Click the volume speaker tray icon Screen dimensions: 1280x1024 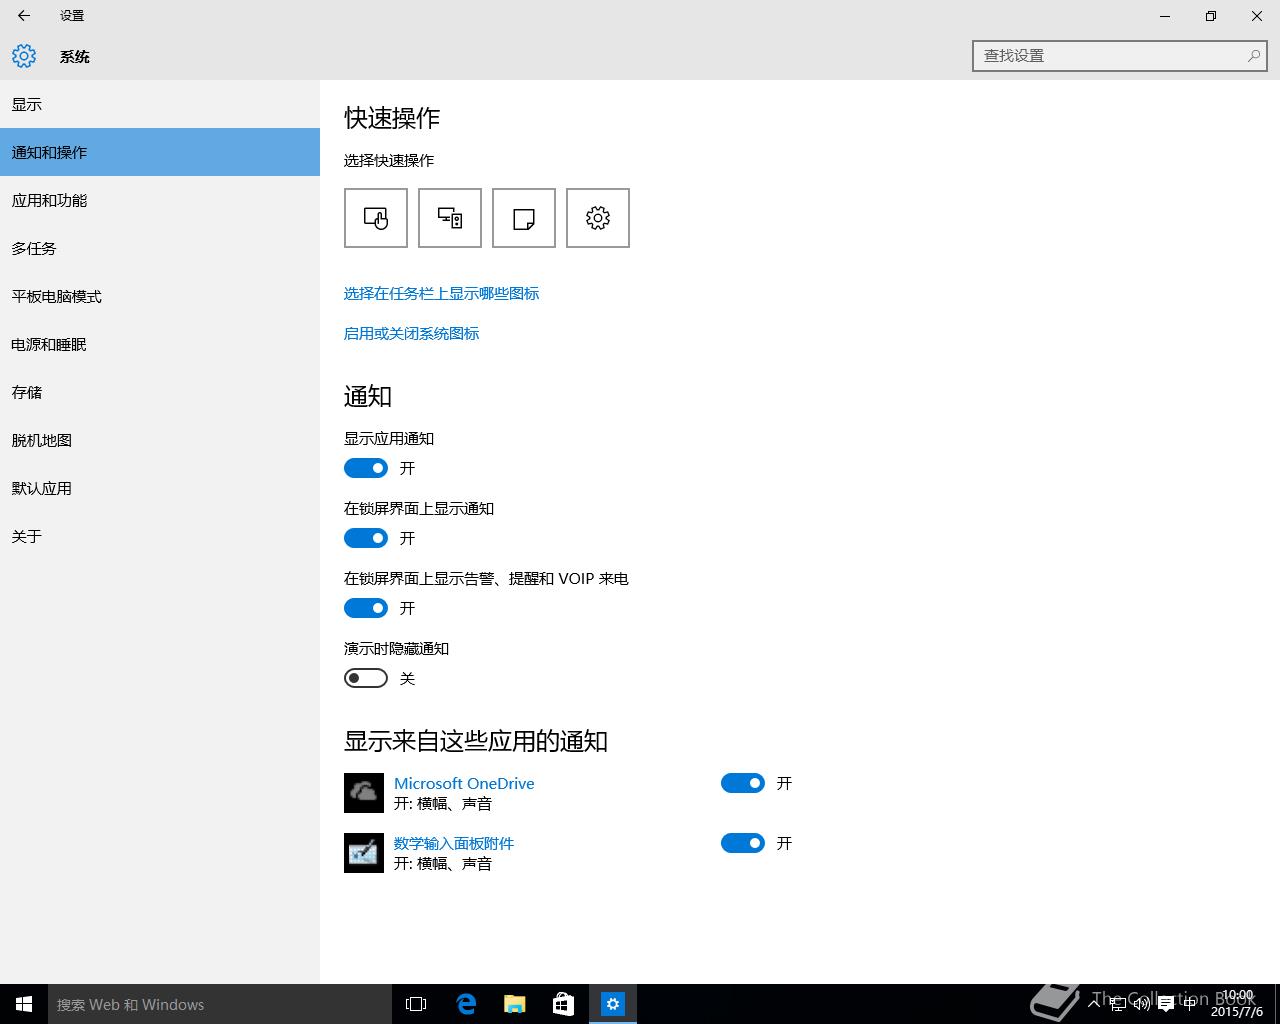pos(1142,1004)
